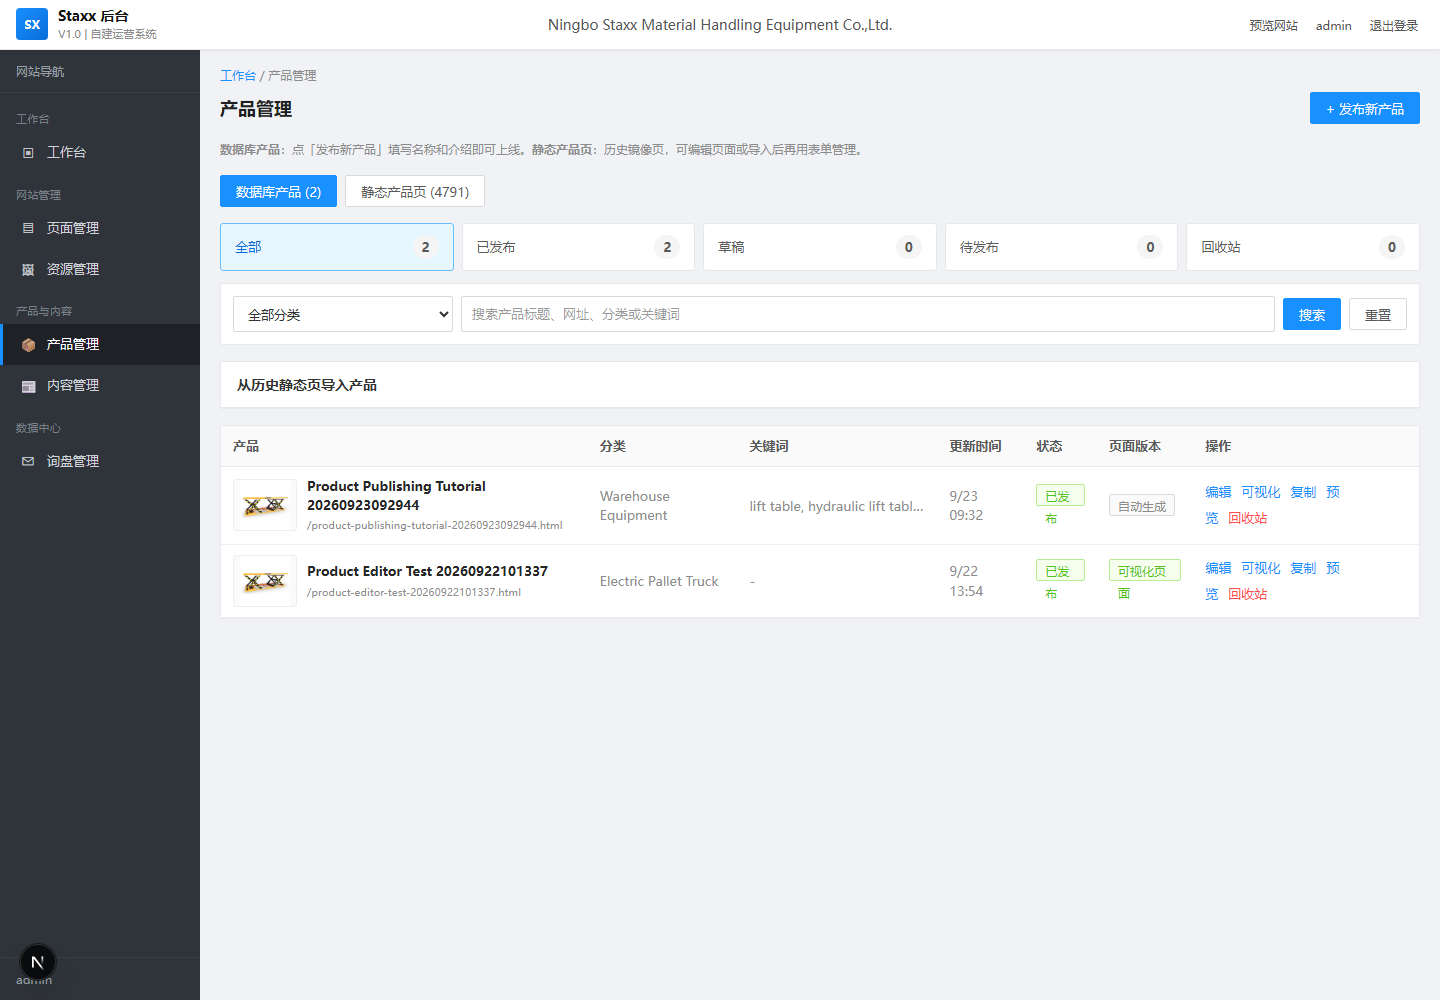
Task: Click the blue 搜索 button
Action: tap(1312, 314)
